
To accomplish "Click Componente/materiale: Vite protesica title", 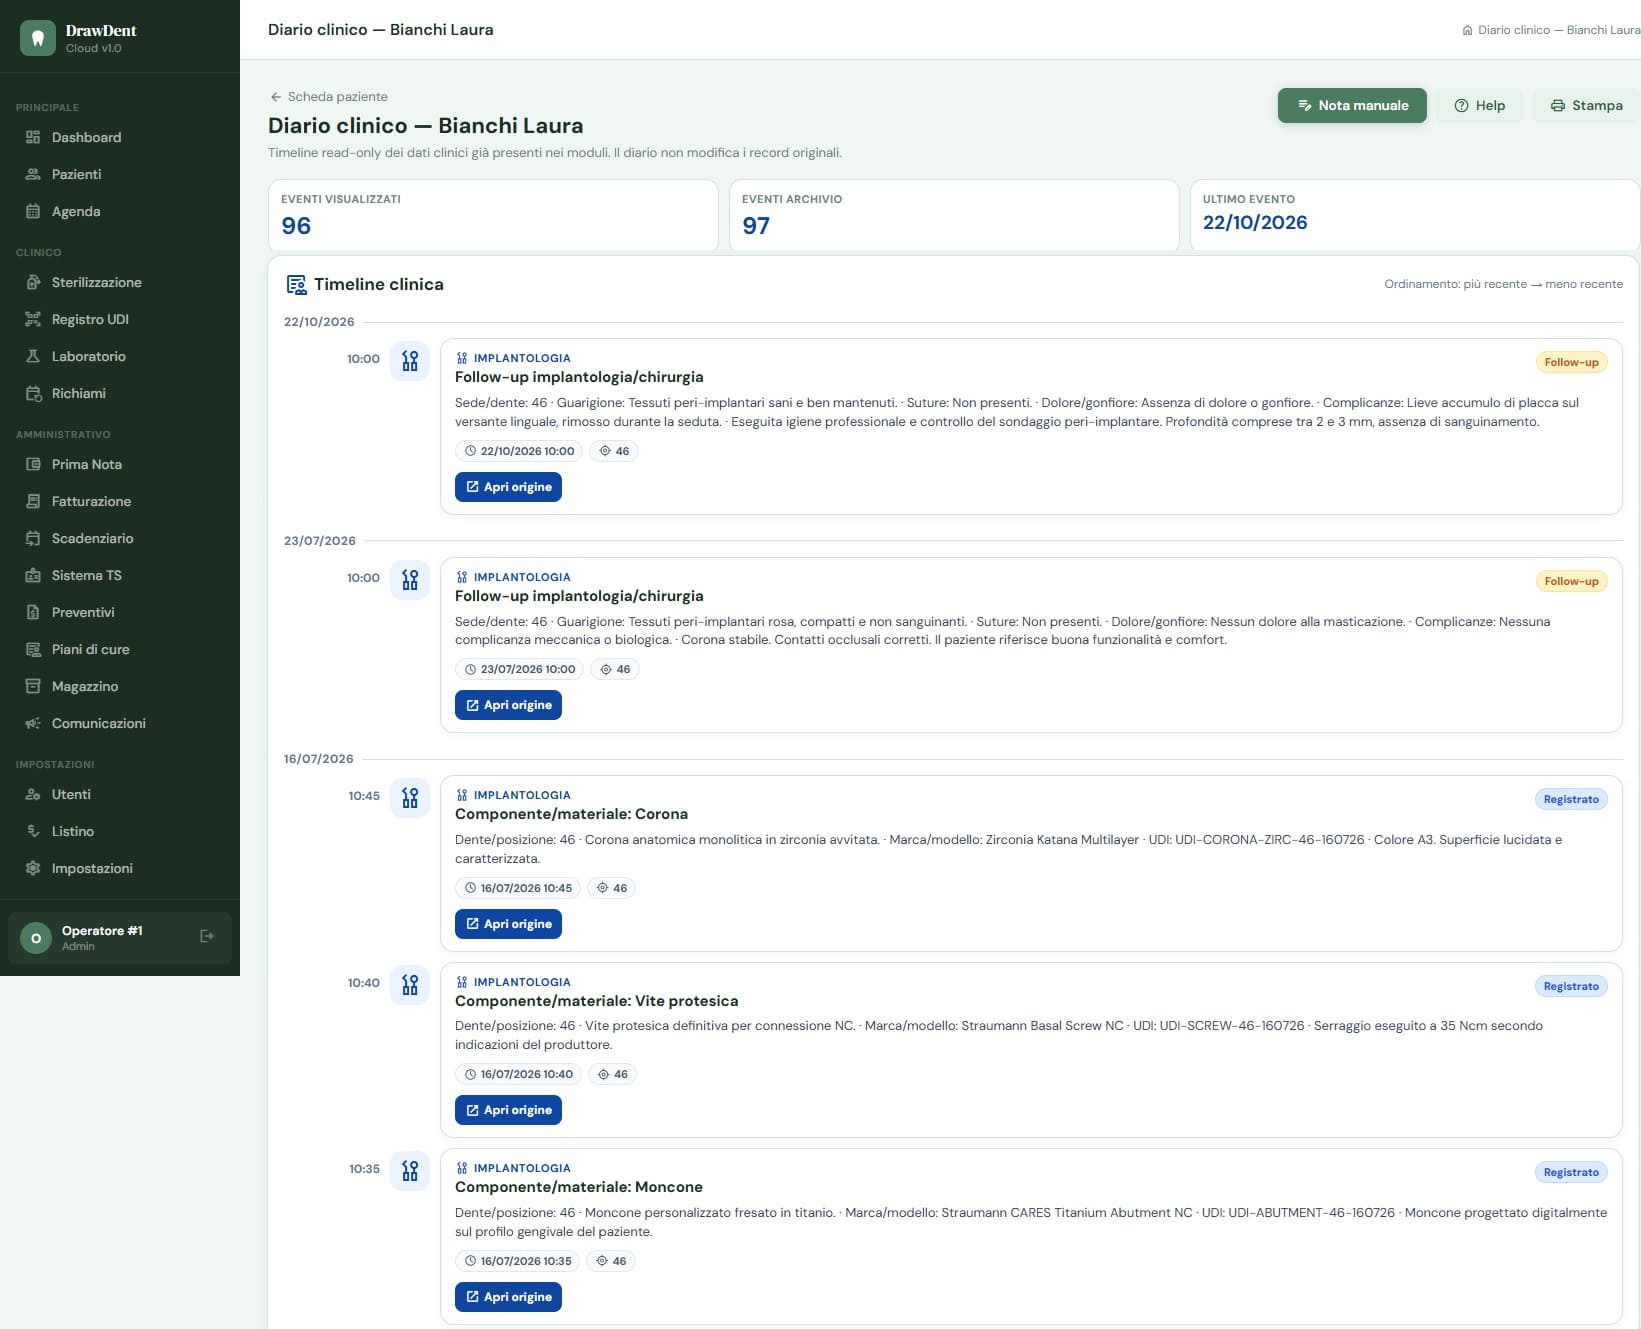I will pos(596,1001).
